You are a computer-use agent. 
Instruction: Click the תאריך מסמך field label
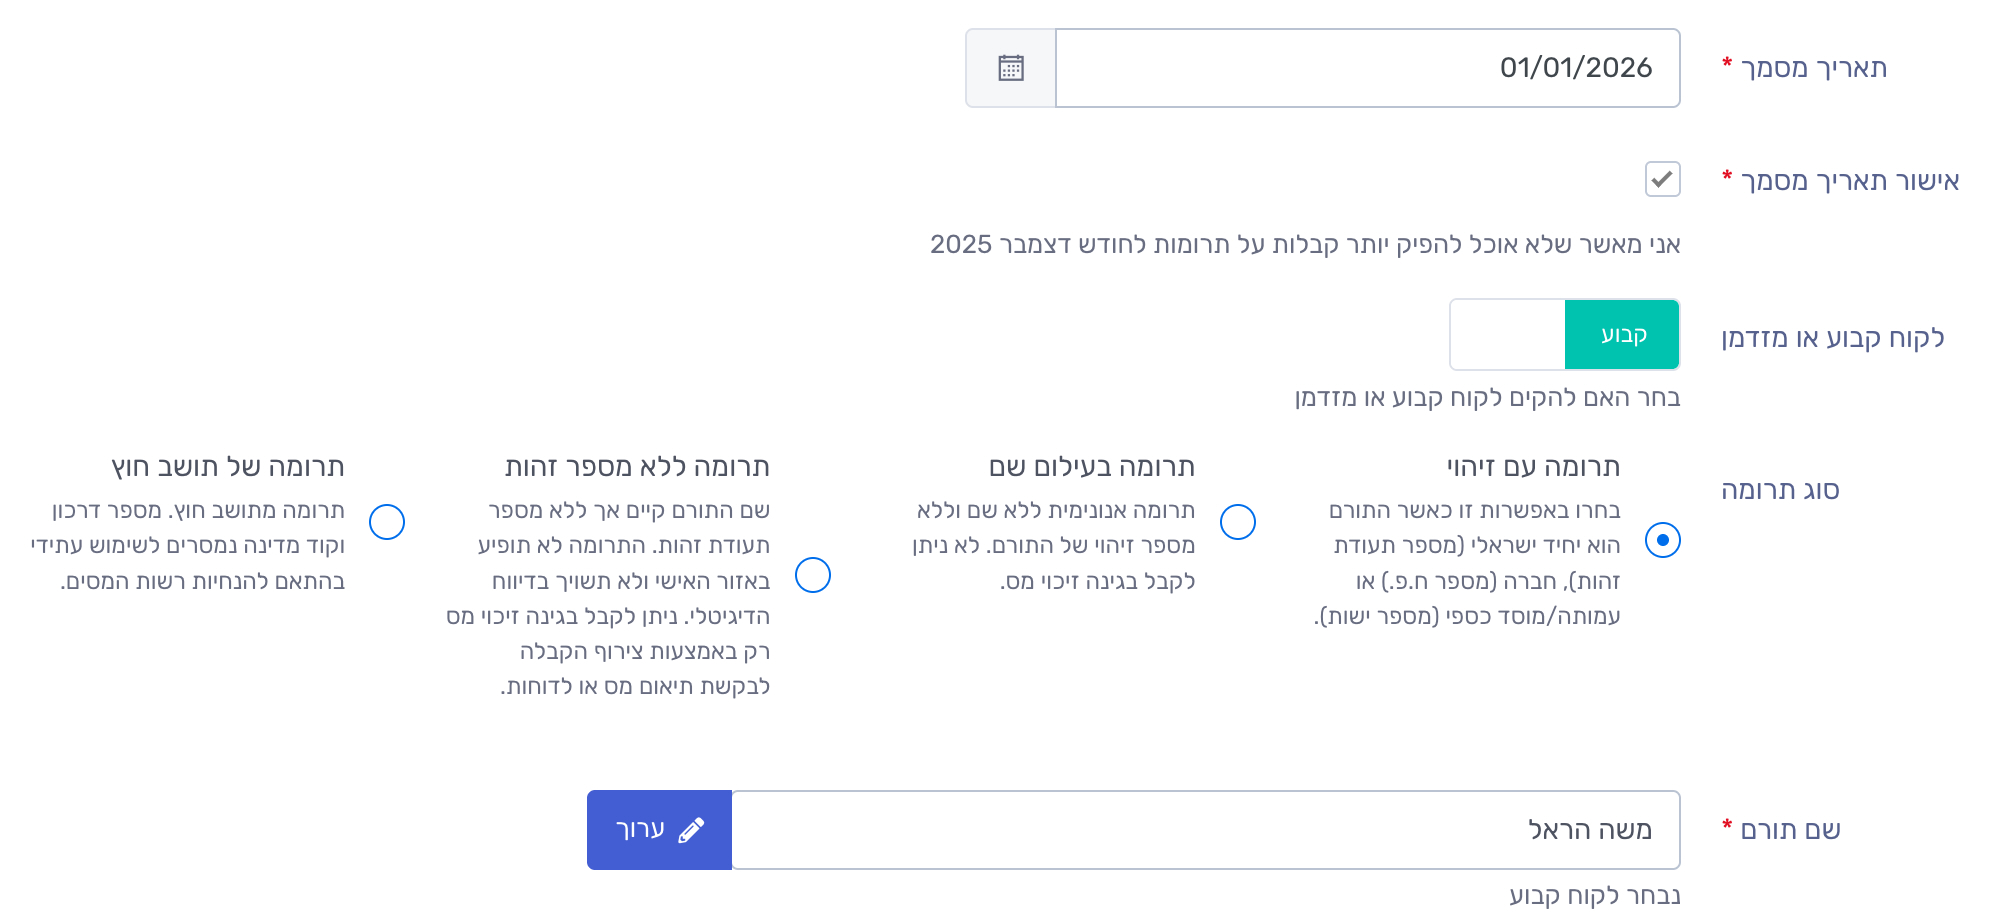tap(1813, 68)
